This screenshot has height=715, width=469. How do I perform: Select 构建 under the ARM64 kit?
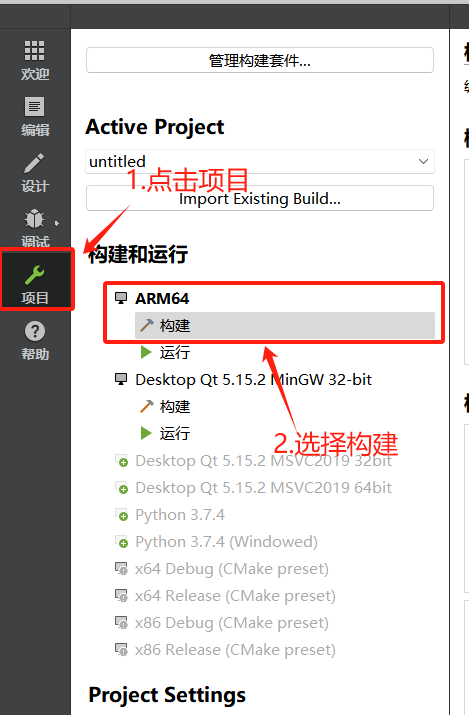click(285, 326)
